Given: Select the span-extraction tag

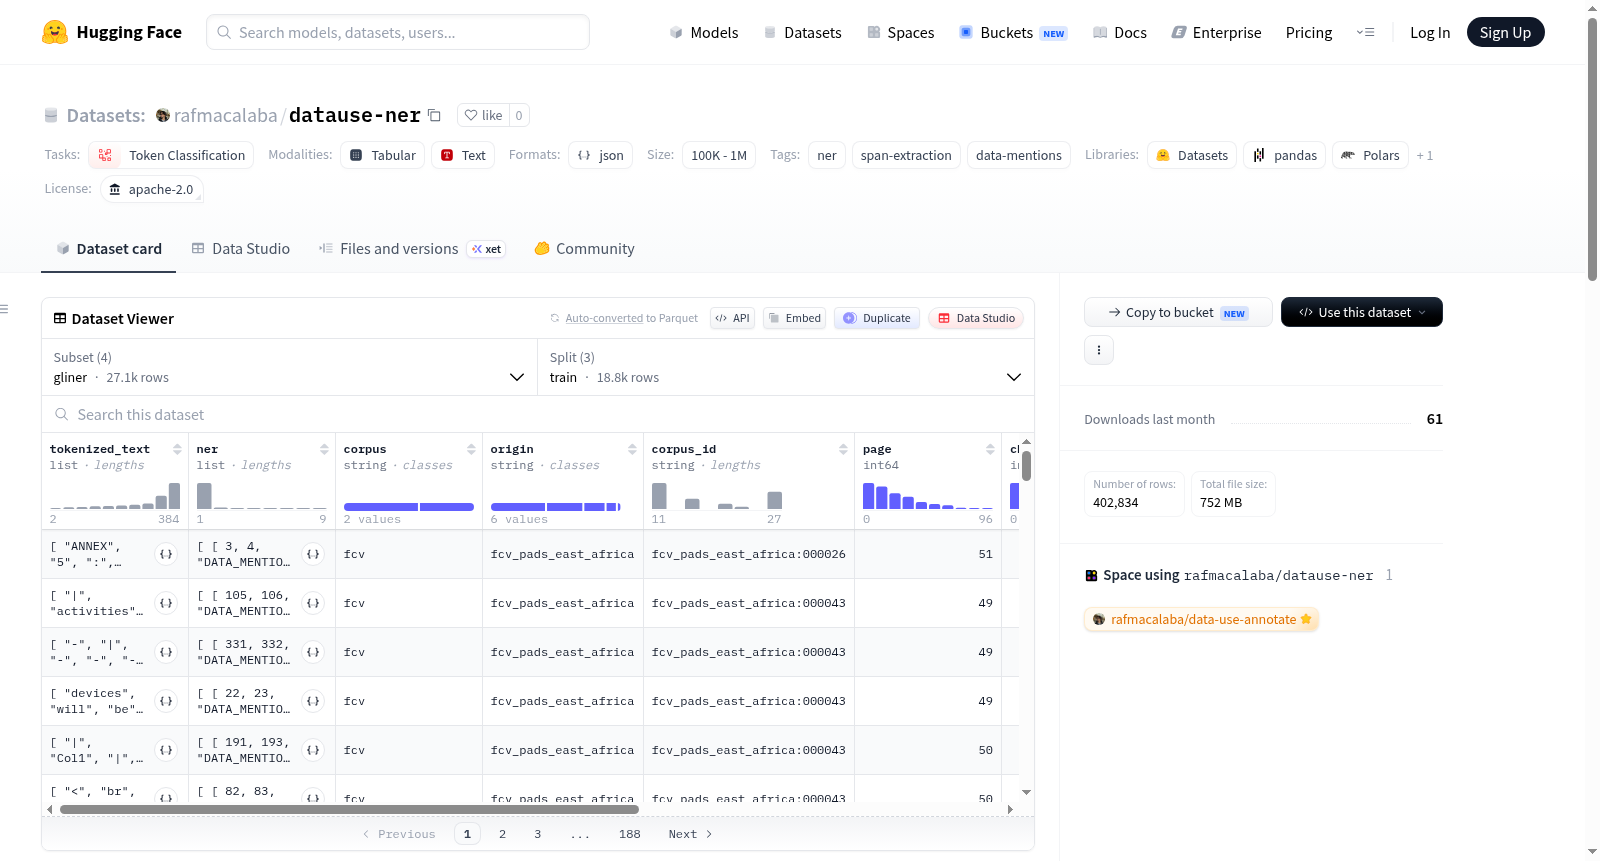Looking at the screenshot, I should pos(906,155).
